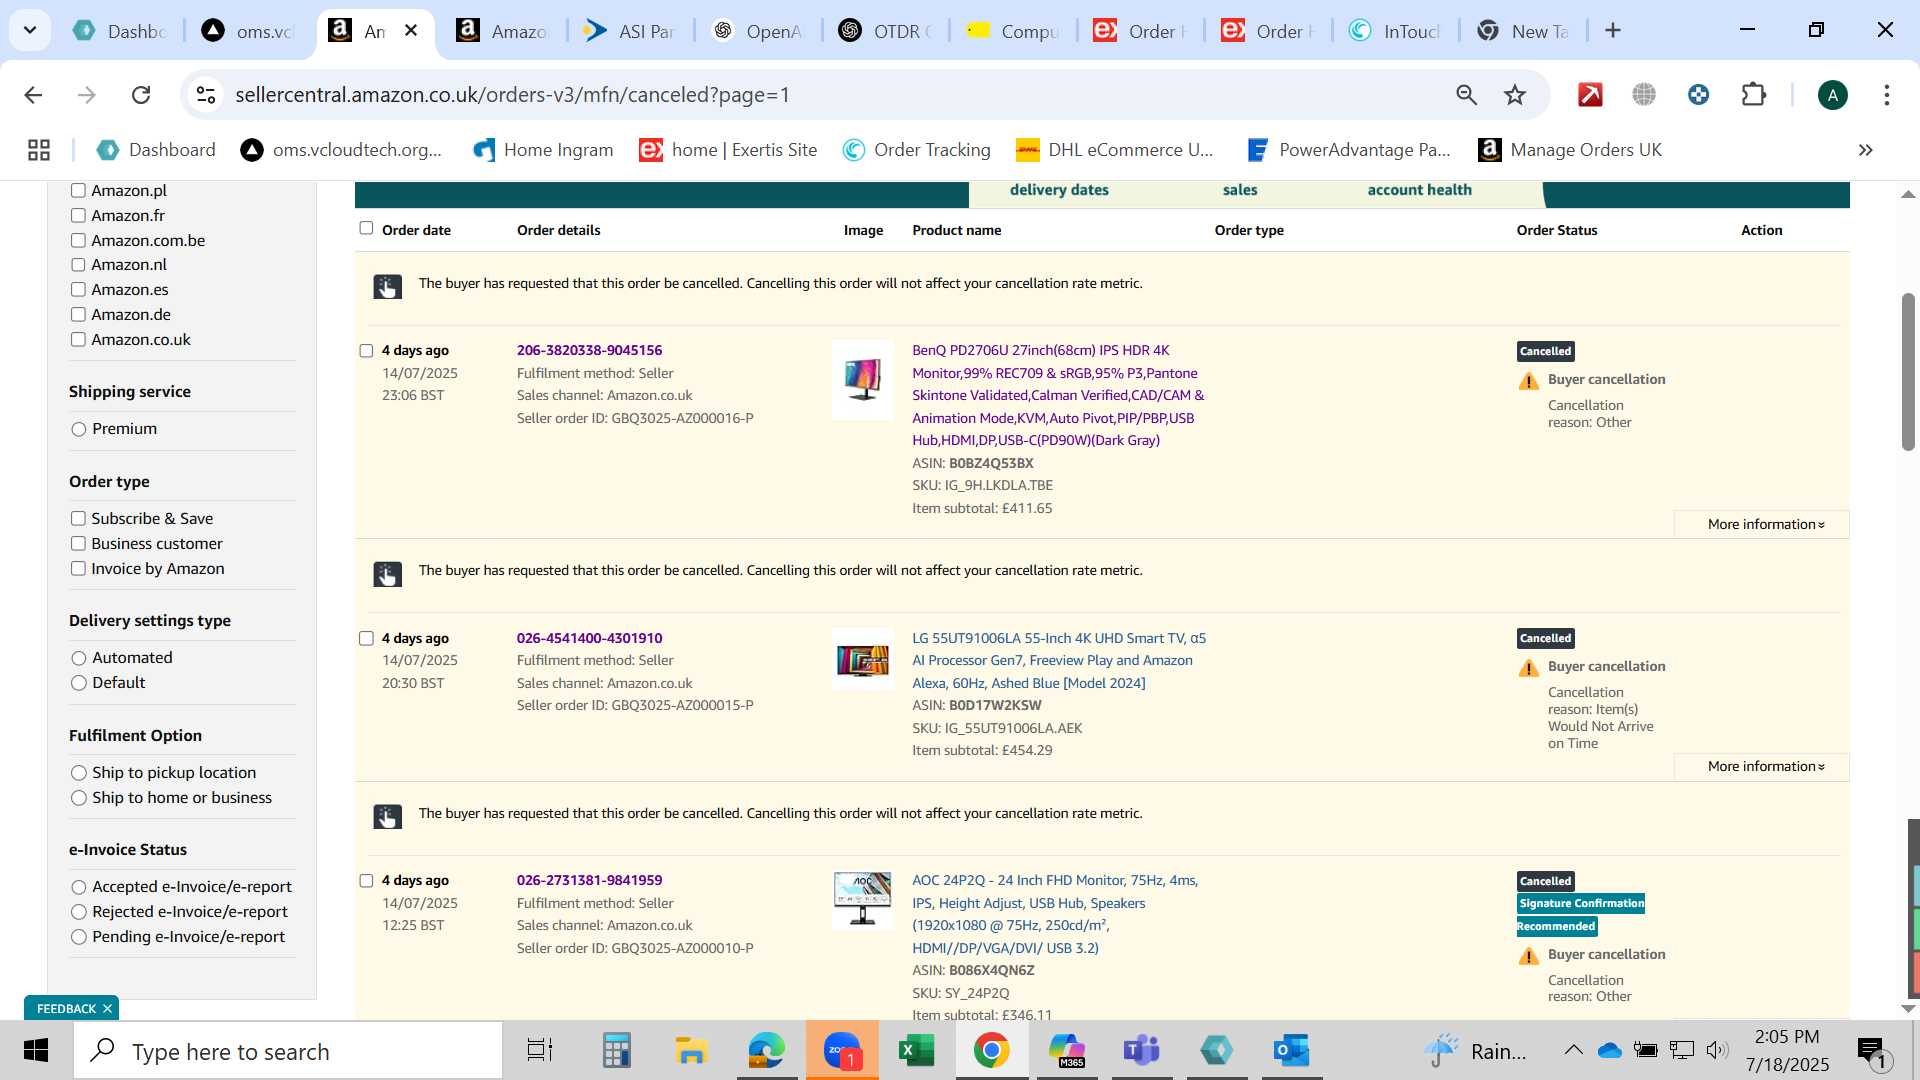
Task: Open Task View in taskbar
Action: pos(540,1051)
